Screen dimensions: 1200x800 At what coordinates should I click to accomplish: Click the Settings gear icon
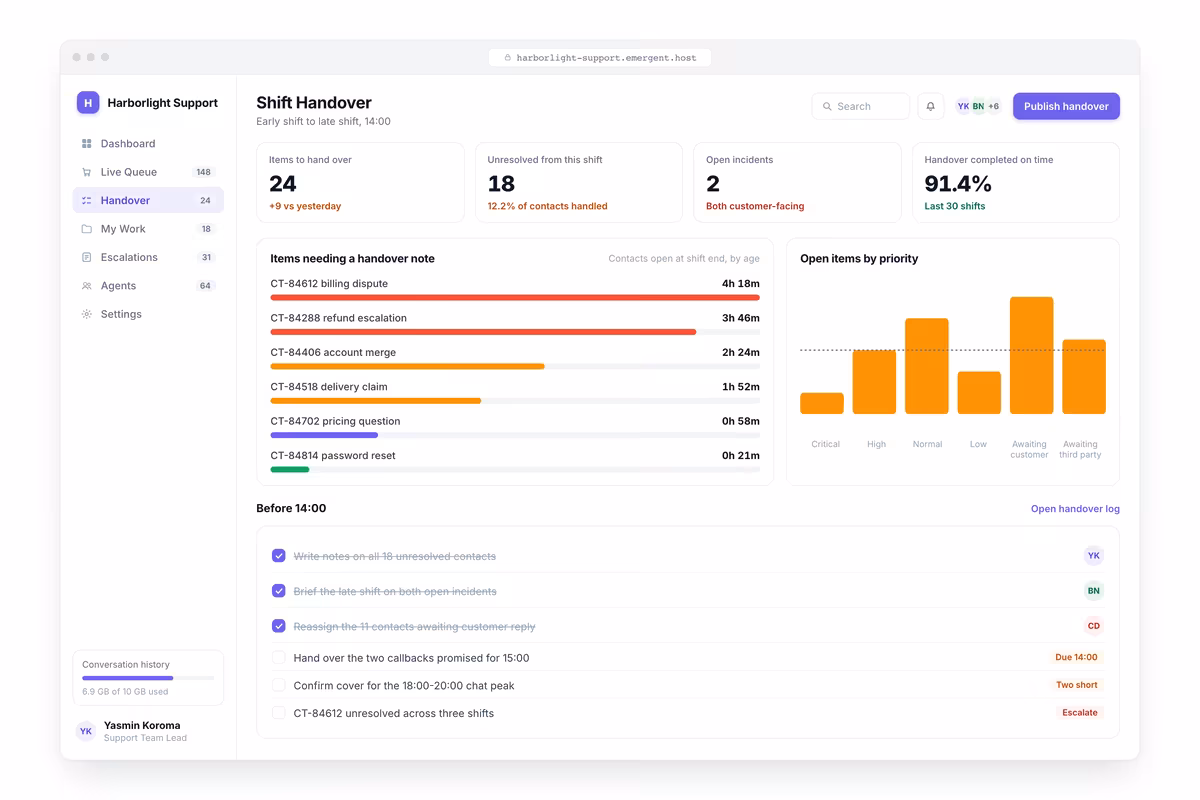(87, 314)
